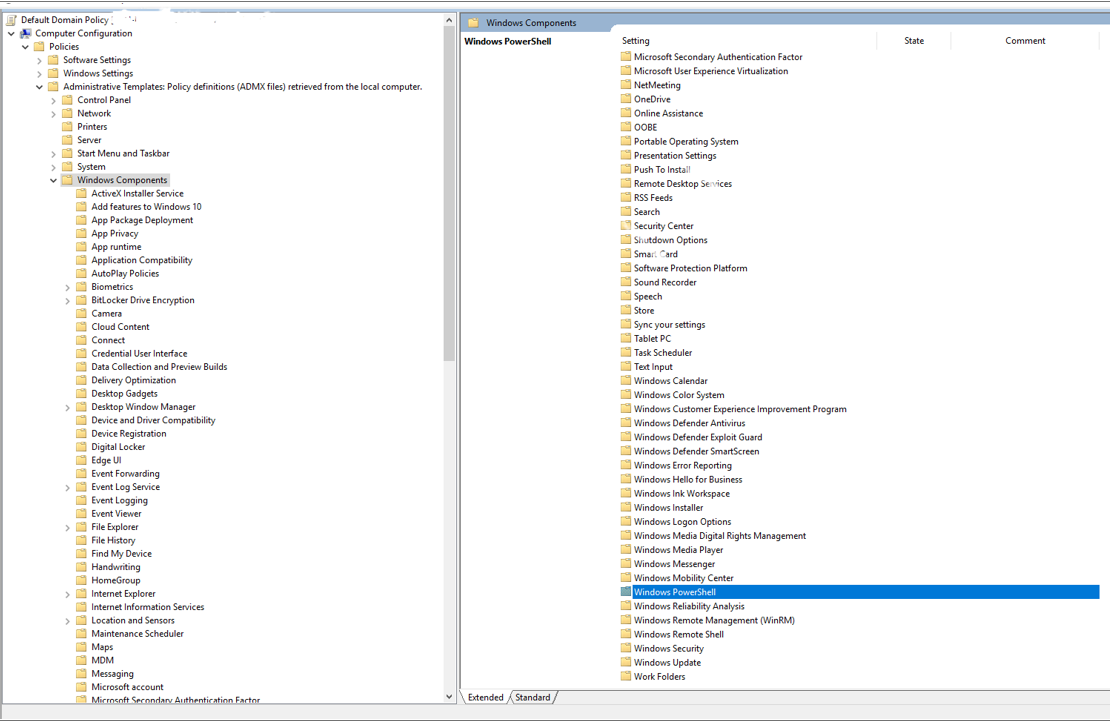Collapse the Computer Configuration node

tap(11, 33)
